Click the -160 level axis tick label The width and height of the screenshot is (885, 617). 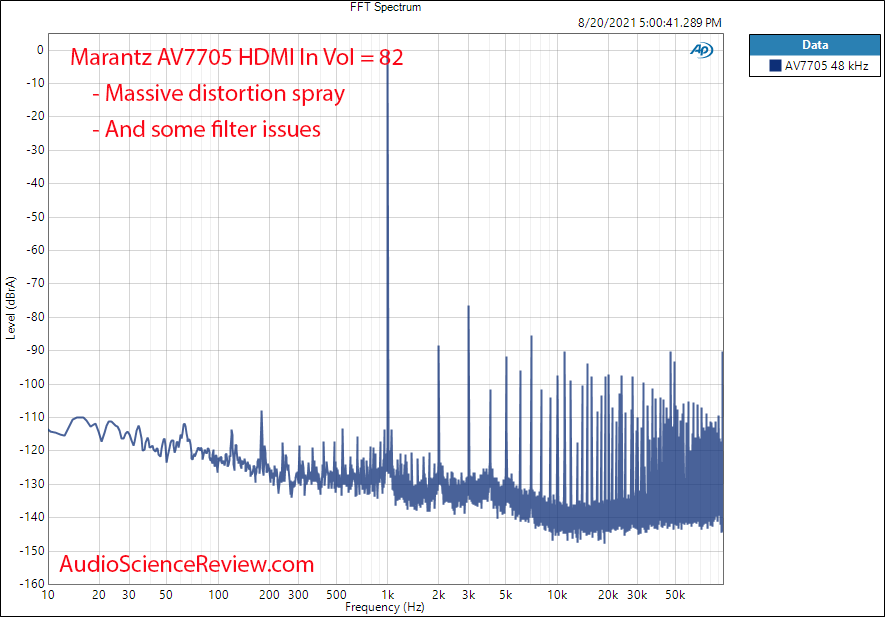[x=32, y=584]
